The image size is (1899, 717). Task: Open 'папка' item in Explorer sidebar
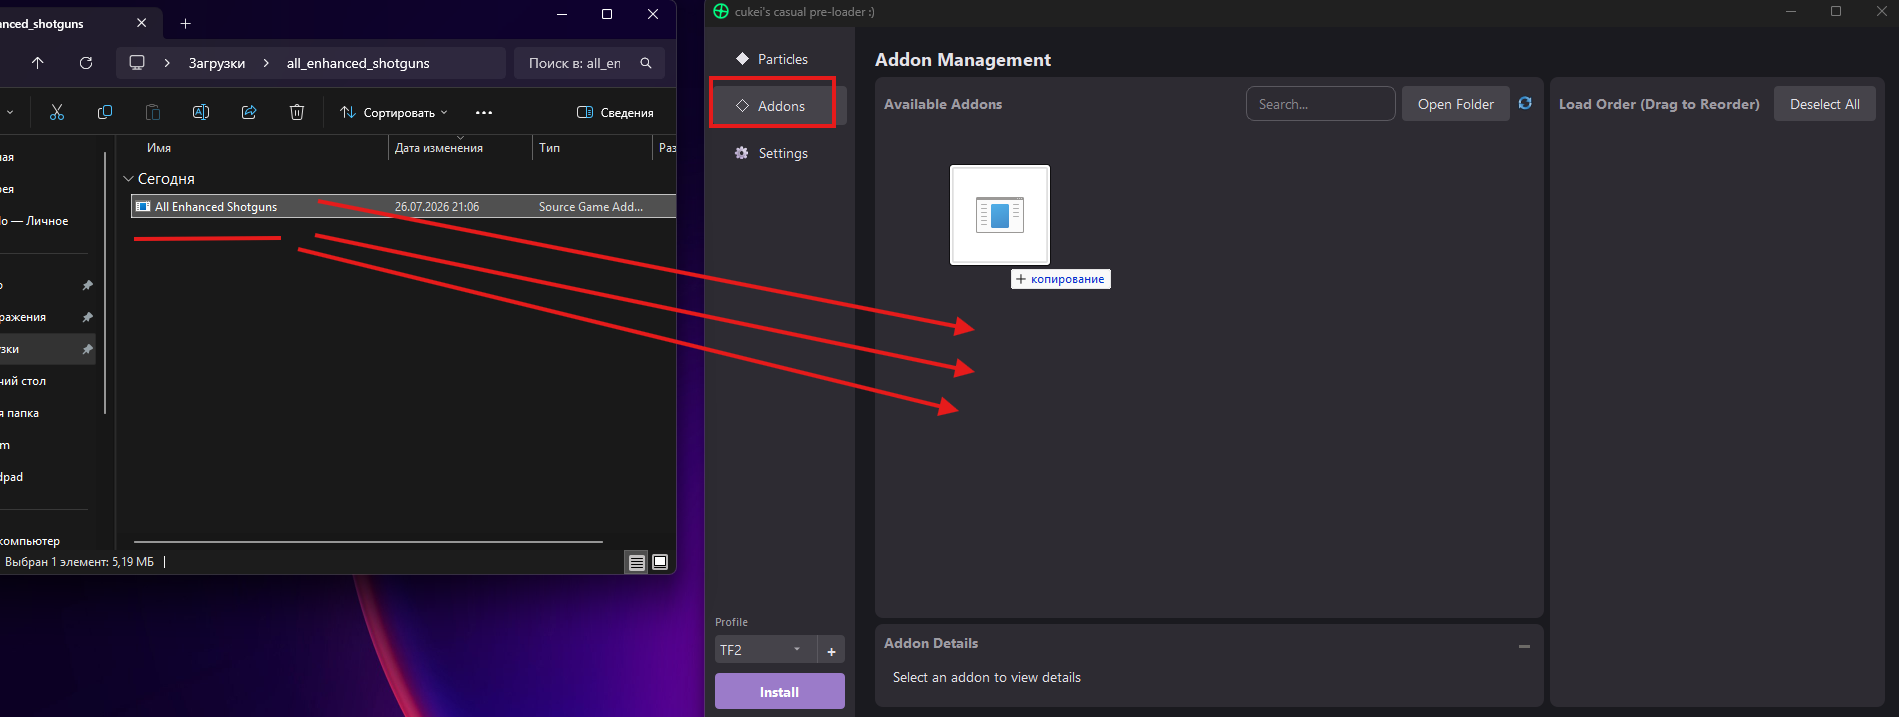(20, 413)
